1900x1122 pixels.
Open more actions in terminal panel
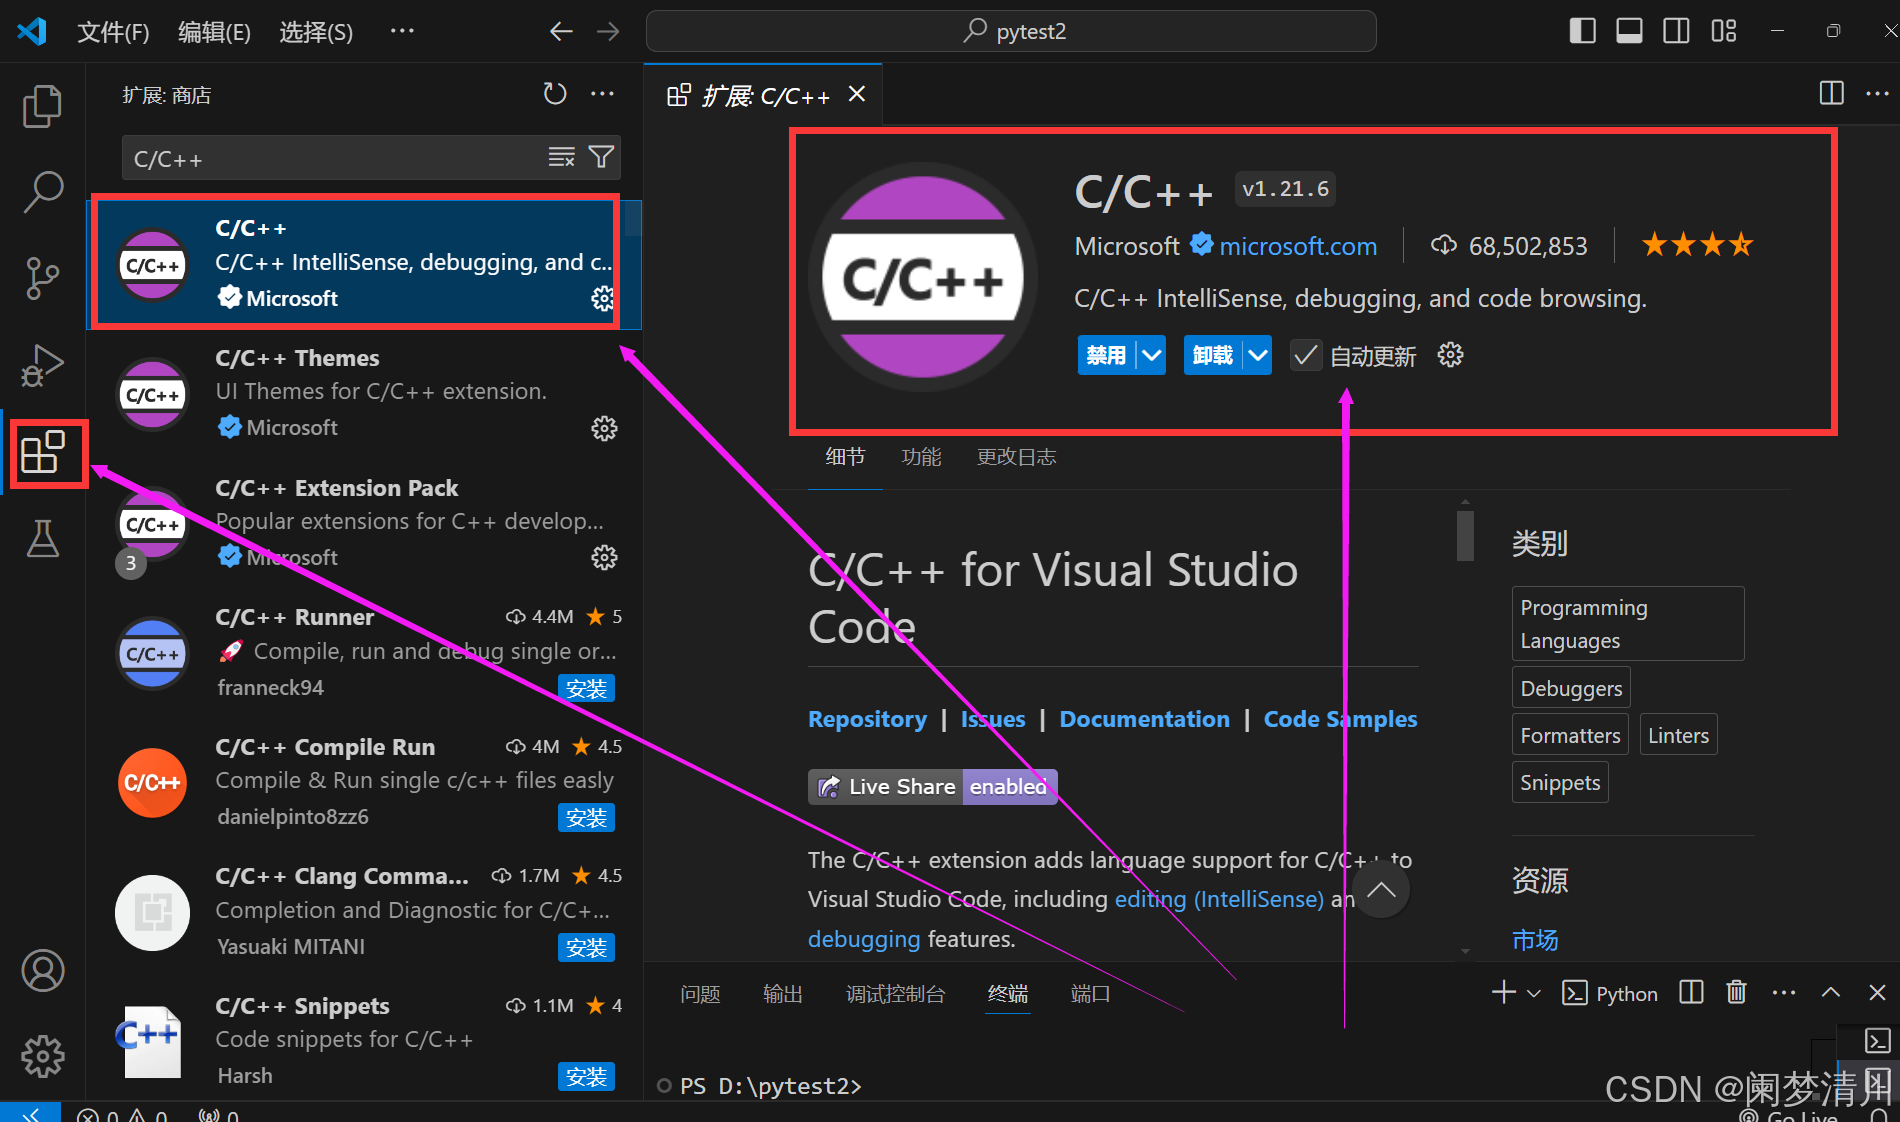coord(1784,992)
